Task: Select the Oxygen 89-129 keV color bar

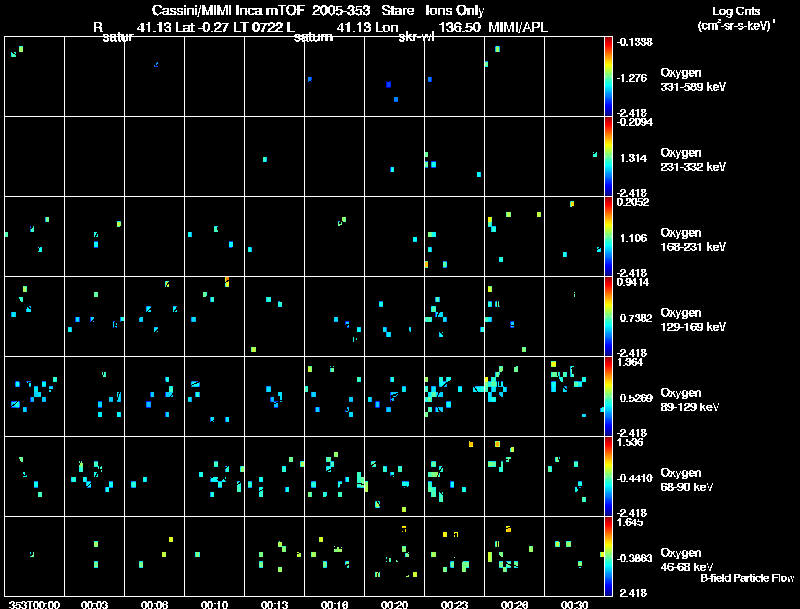Action: [x=608, y=397]
